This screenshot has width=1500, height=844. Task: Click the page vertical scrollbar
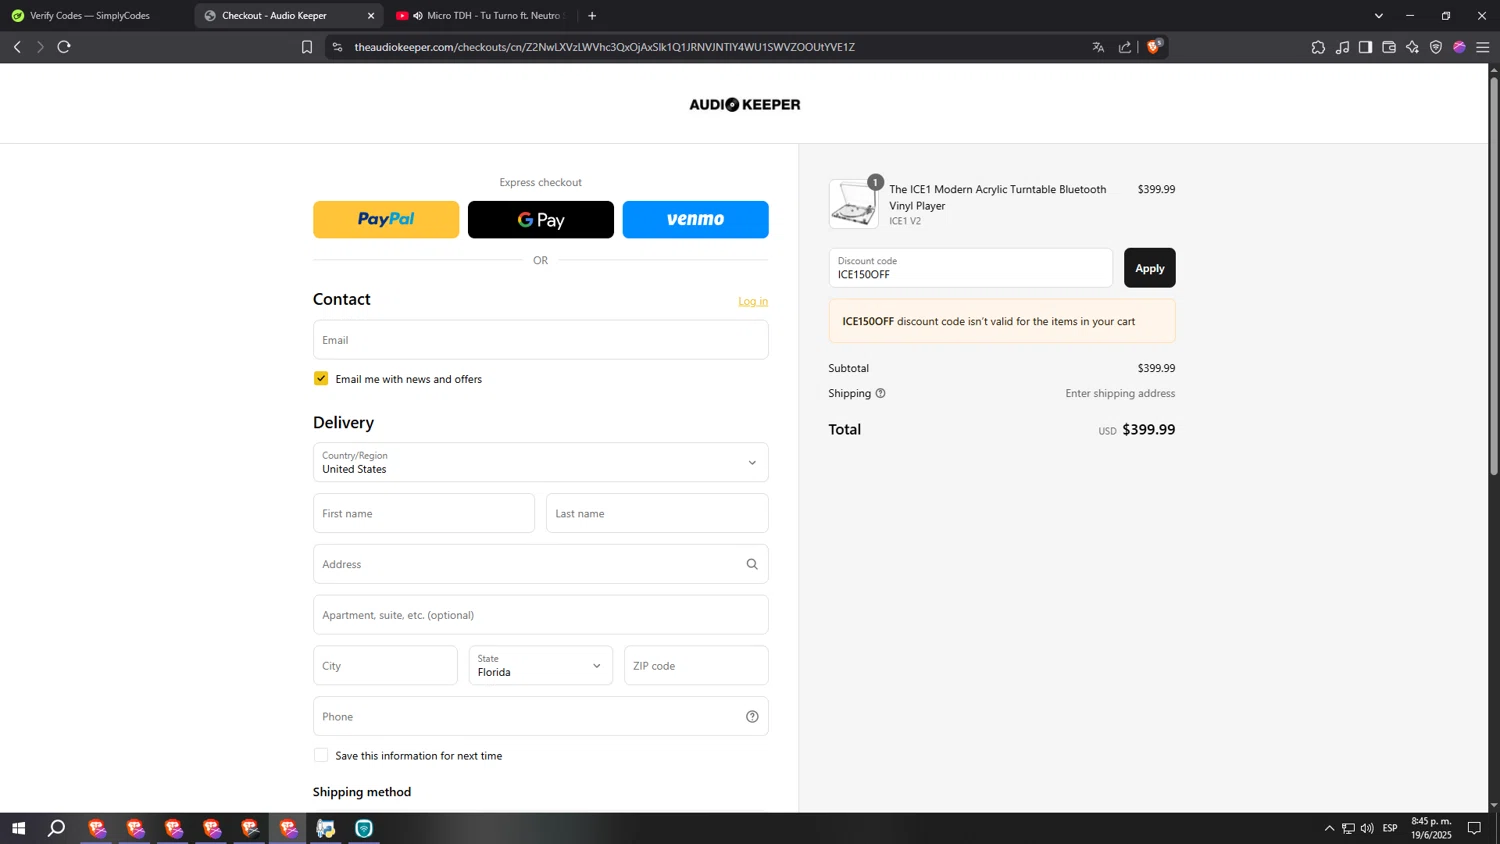pyautogui.click(x=1494, y=275)
